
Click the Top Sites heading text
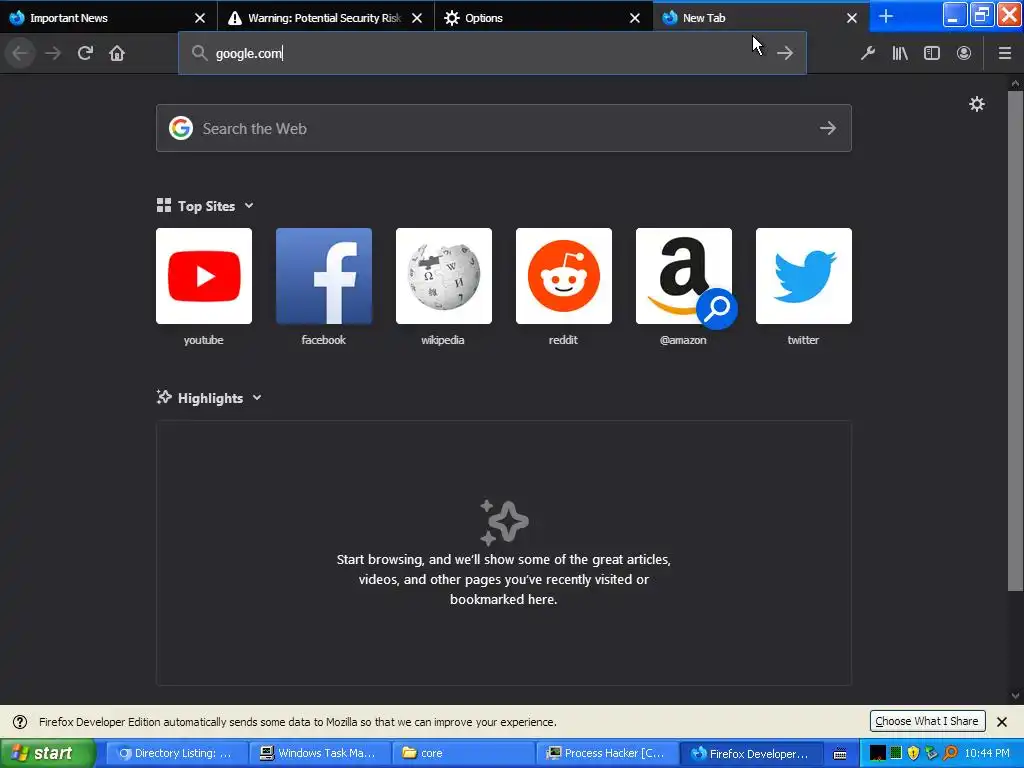(x=206, y=206)
